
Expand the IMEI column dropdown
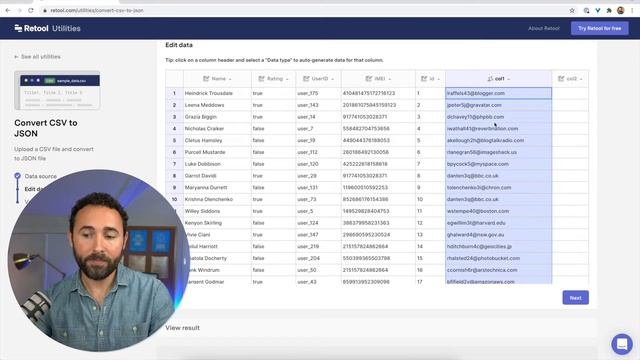coord(389,79)
